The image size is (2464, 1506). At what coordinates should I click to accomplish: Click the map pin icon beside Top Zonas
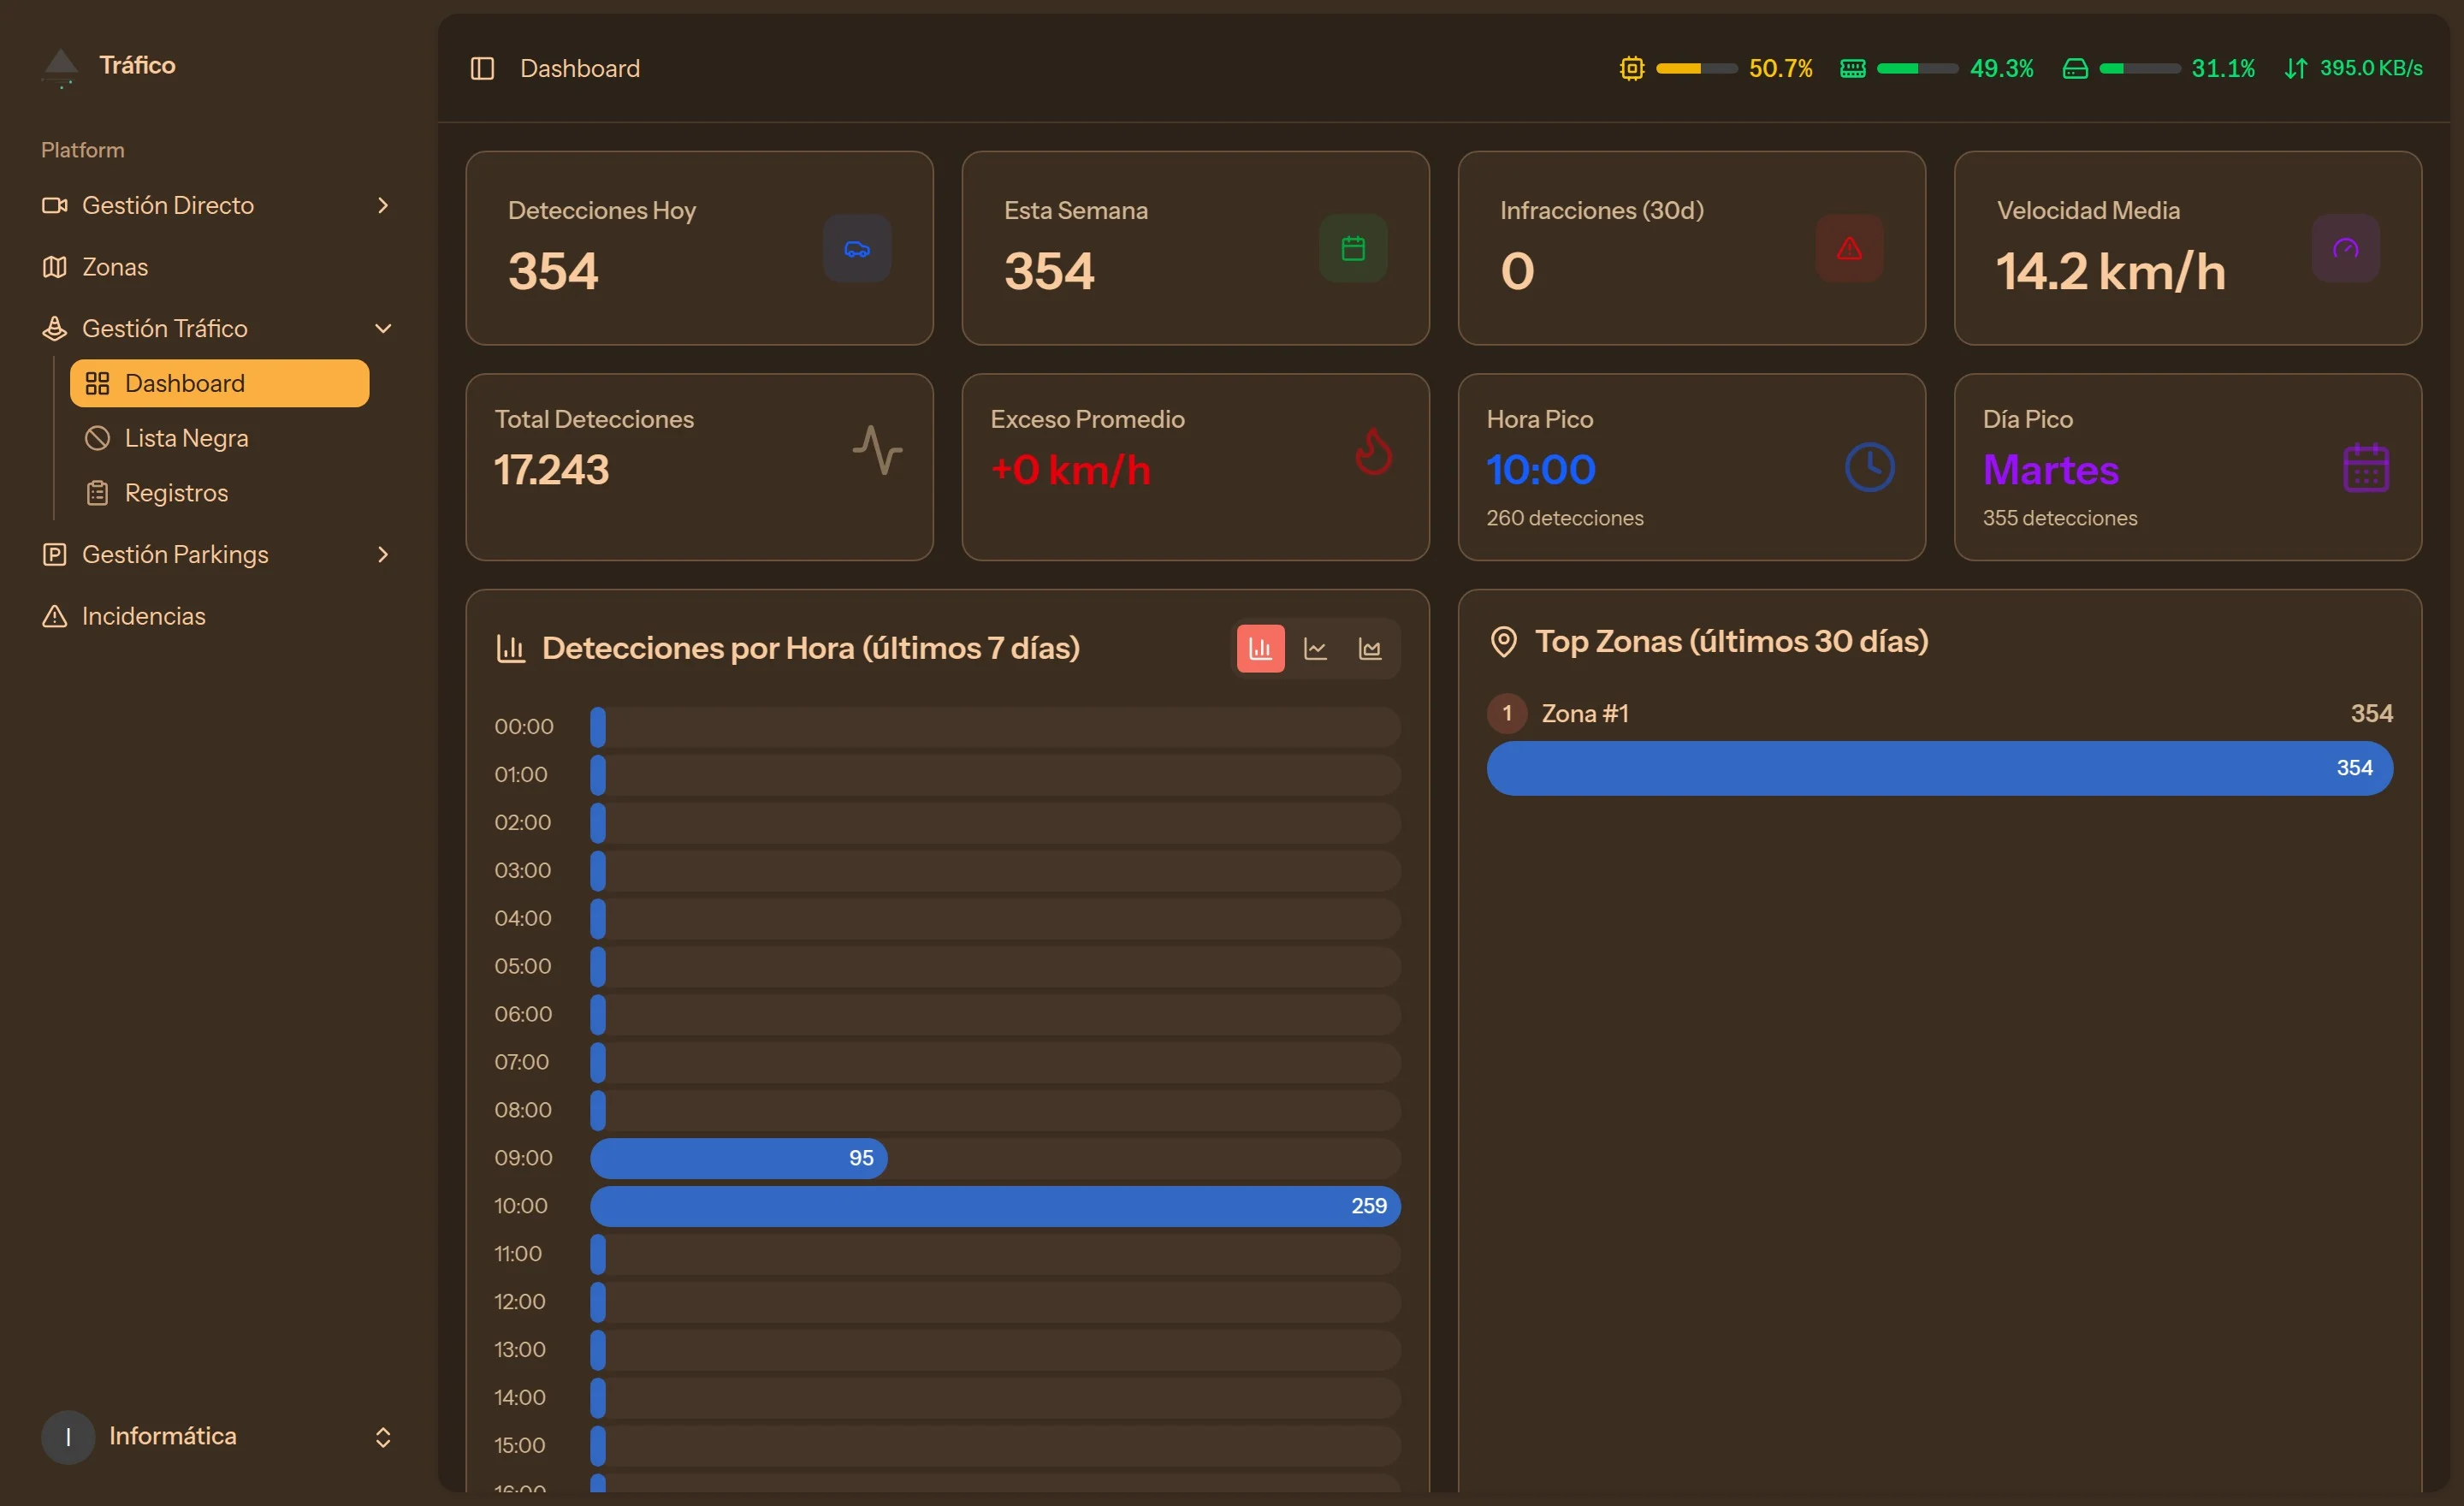[1503, 641]
